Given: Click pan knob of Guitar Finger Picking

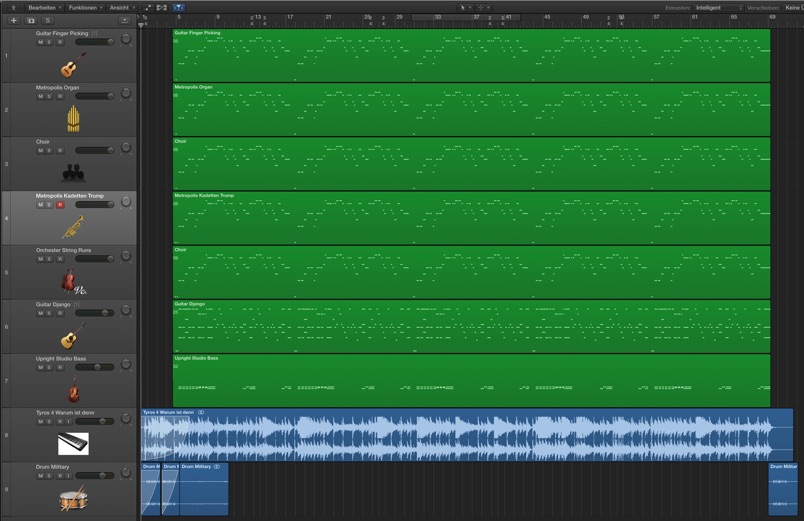Looking at the screenshot, I should (126, 39).
